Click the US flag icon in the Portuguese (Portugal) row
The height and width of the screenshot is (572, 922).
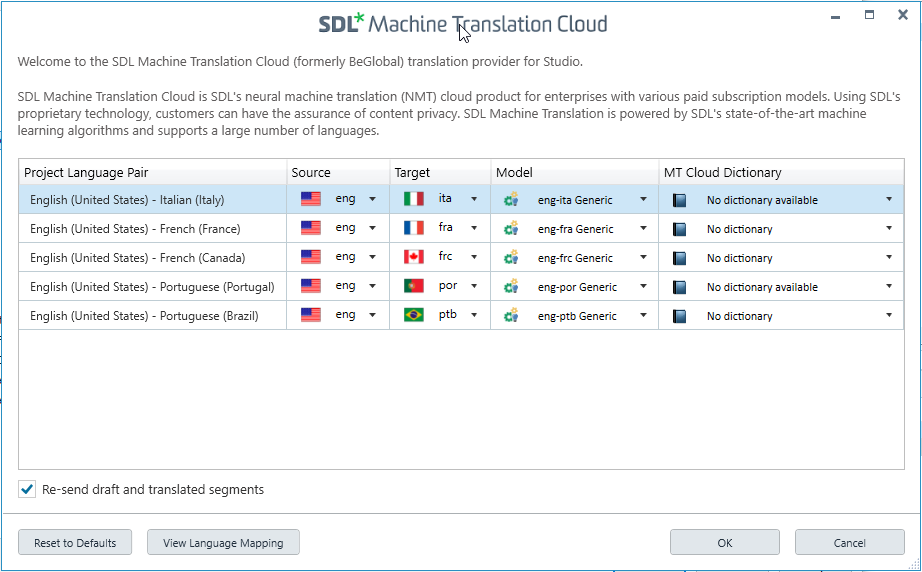[x=310, y=286]
